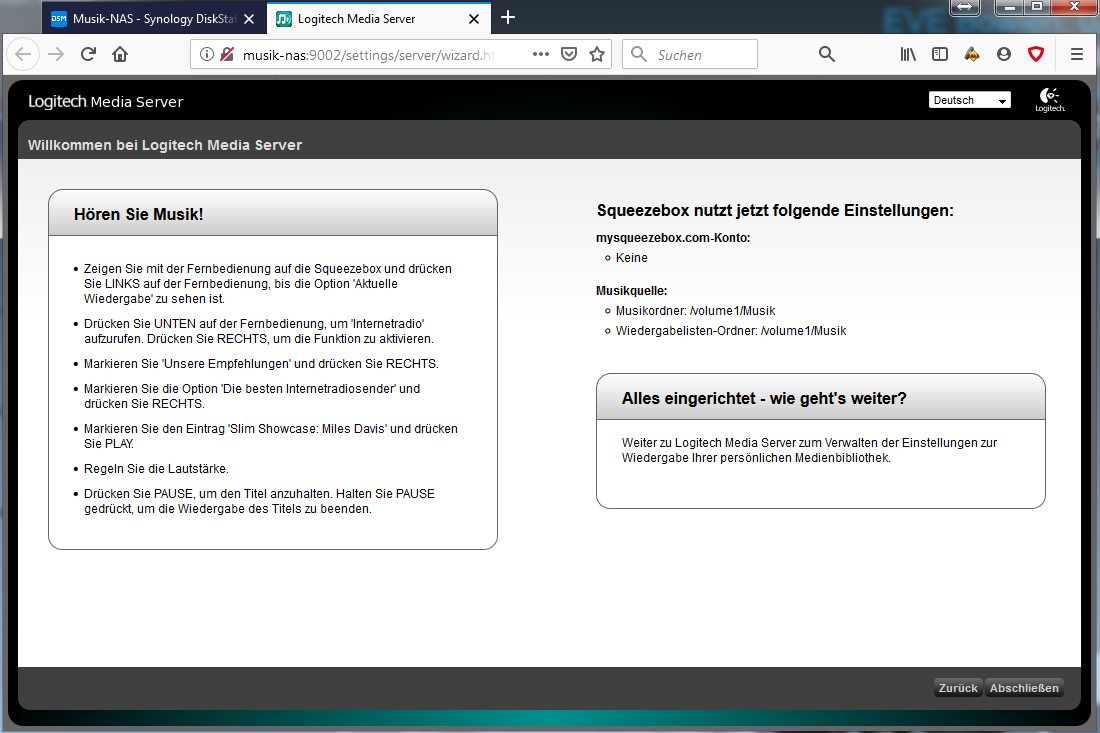Open a new browser tab
The height and width of the screenshot is (733, 1100).
(x=509, y=18)
